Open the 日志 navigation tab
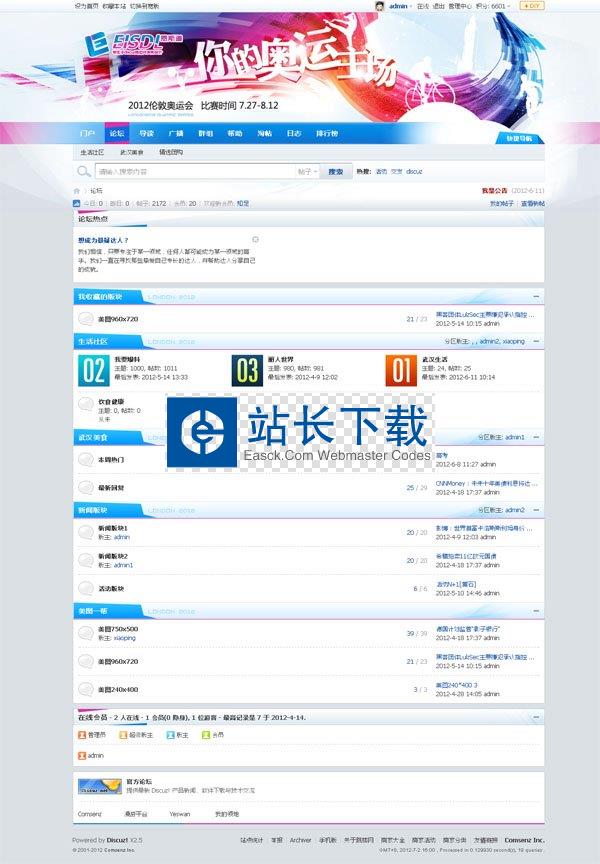600x864 pixels. point(294,133)
